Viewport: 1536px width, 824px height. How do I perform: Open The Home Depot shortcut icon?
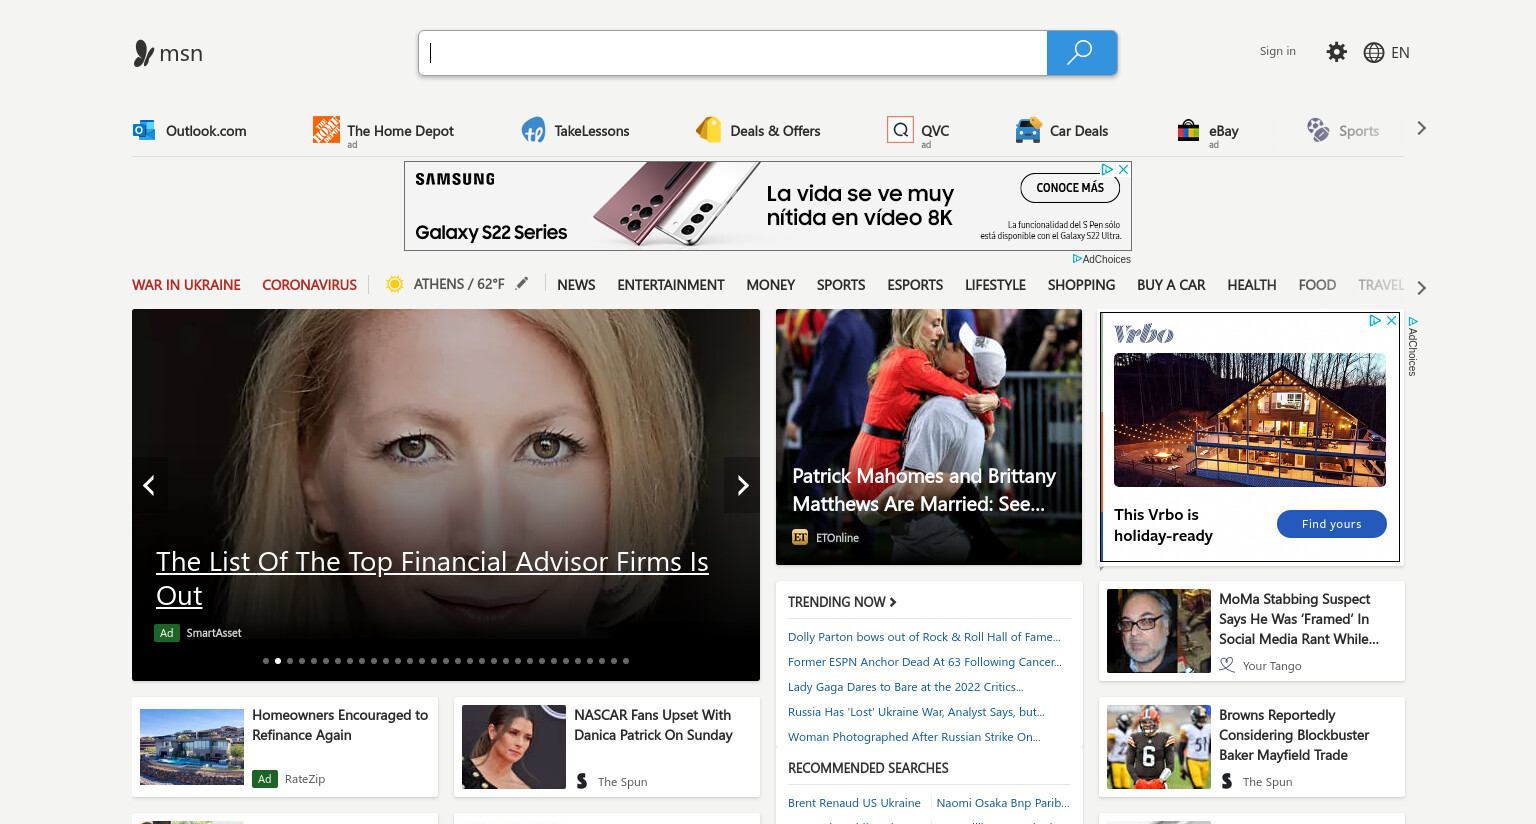[x=326, y=130]
